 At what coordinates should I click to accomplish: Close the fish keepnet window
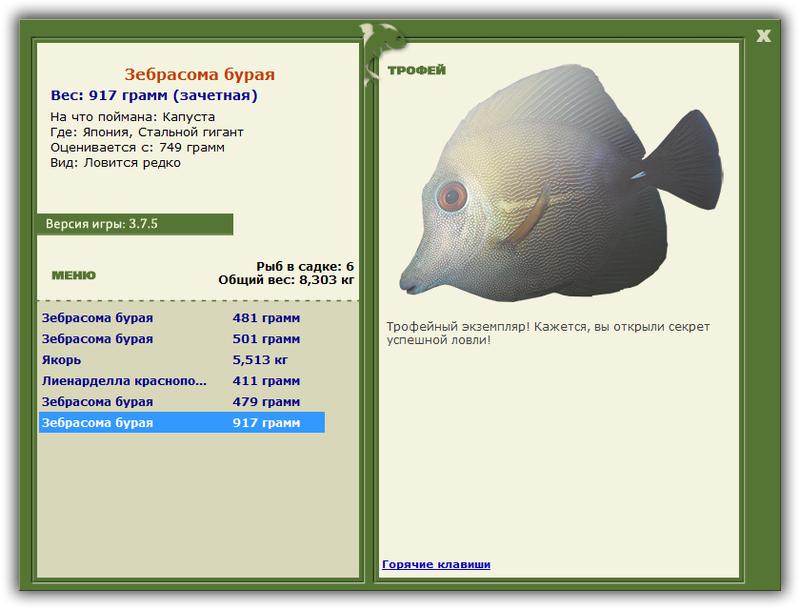pyautogui.click(x=763, y=36)
